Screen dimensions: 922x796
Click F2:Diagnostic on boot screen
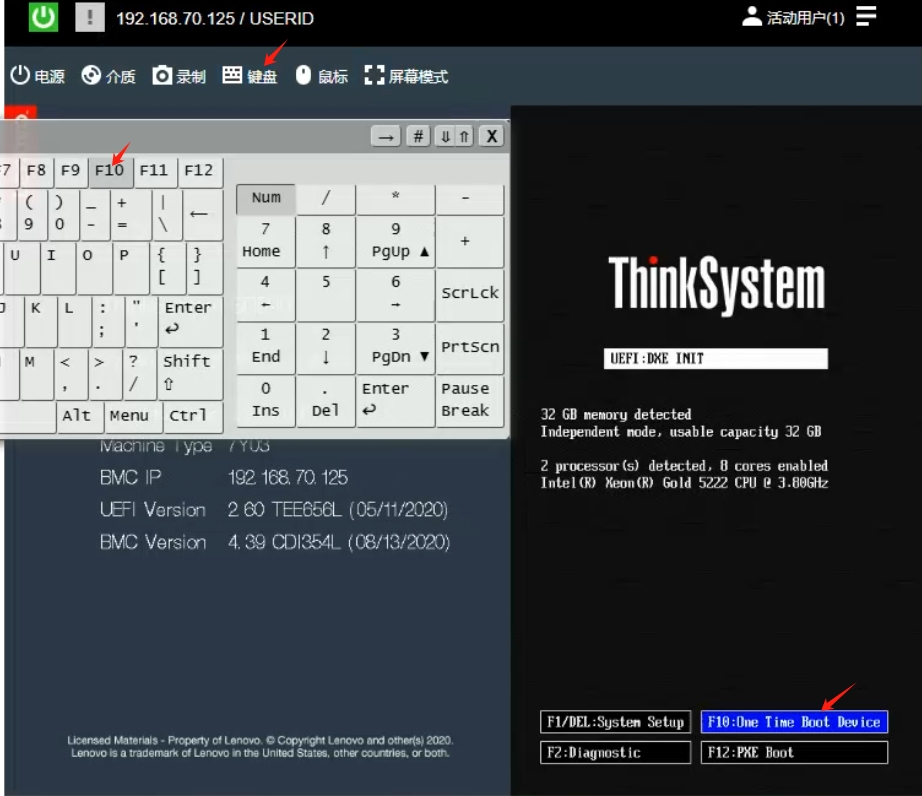[x=615, y=752]
